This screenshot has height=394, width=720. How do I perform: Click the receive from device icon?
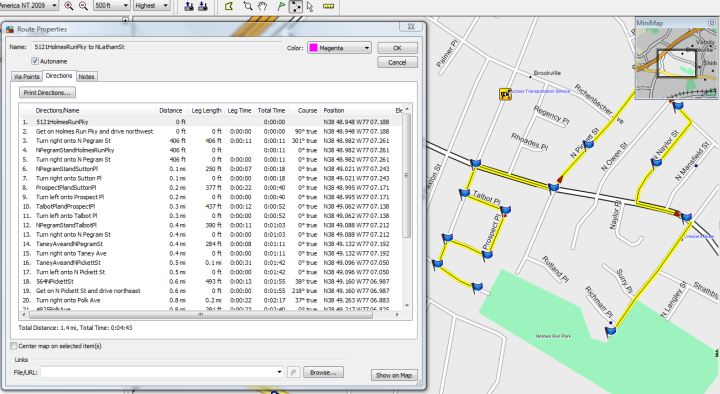(202, 6)
